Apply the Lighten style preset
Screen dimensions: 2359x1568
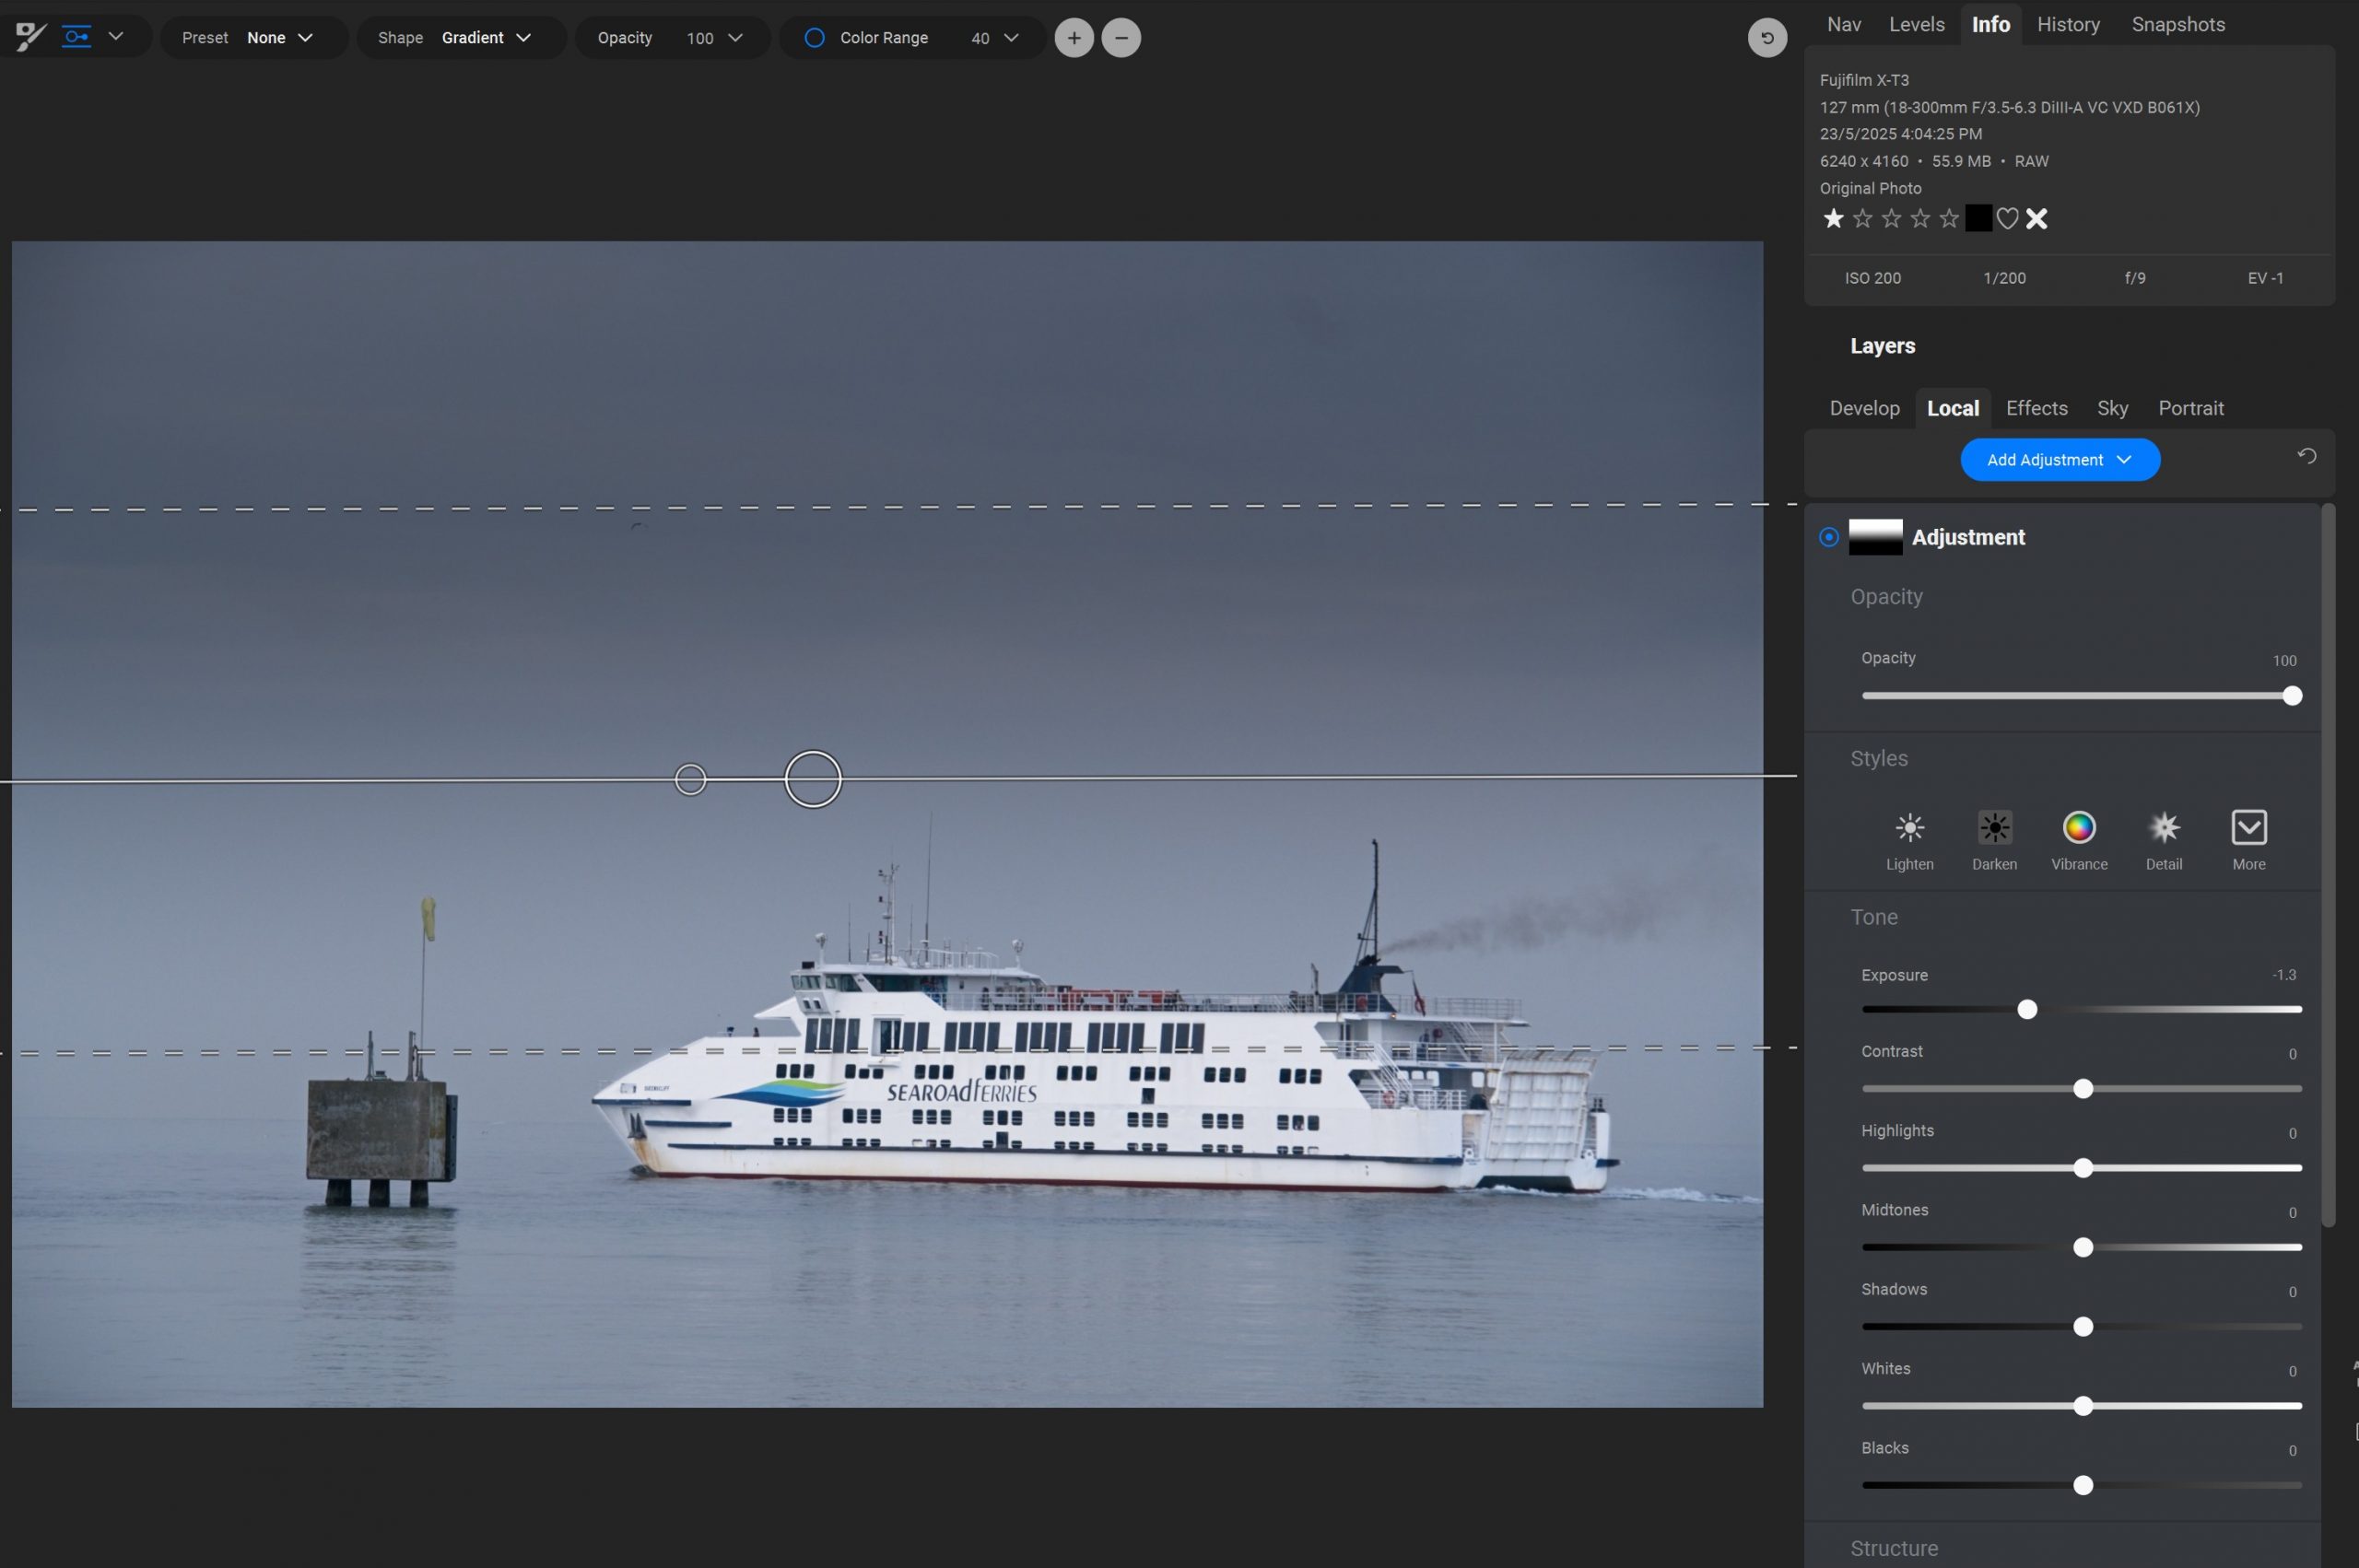(1909, 828)
